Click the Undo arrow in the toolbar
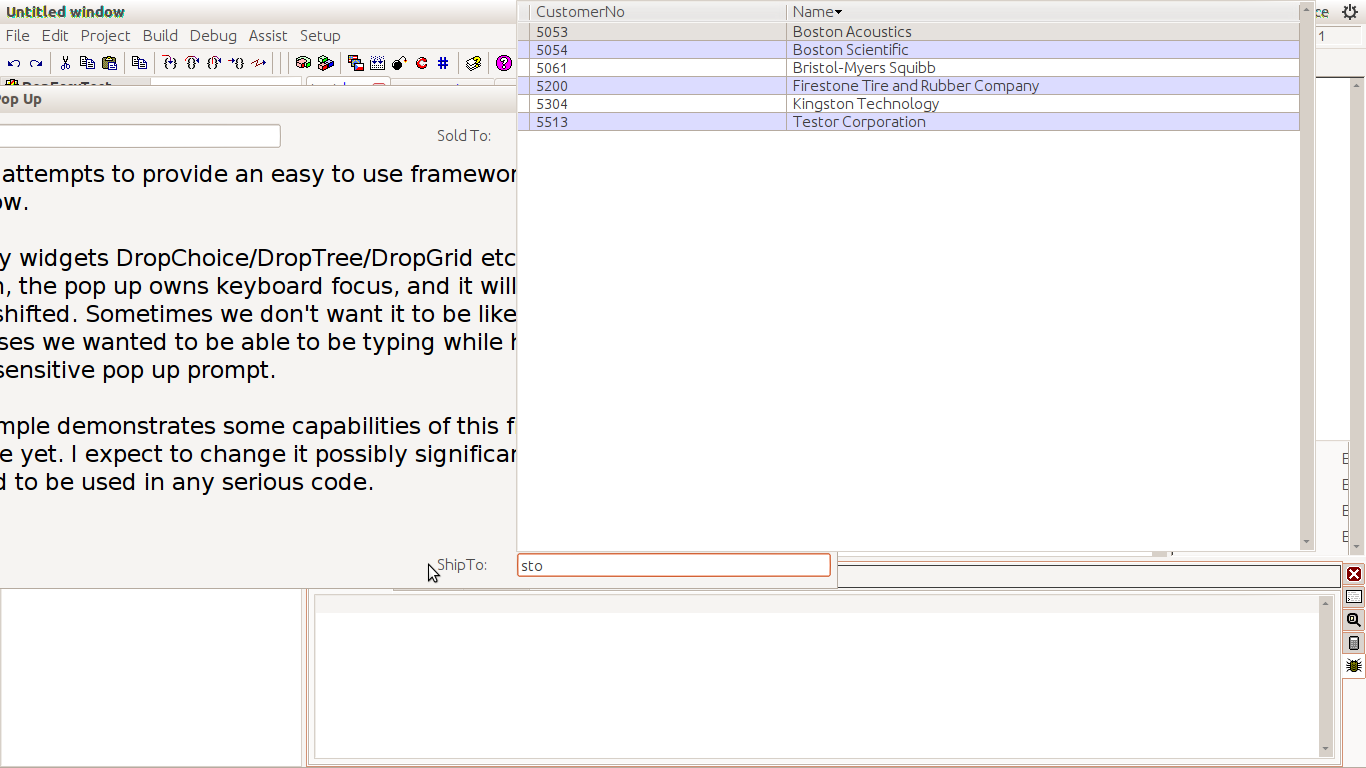 tap(14, 63)
